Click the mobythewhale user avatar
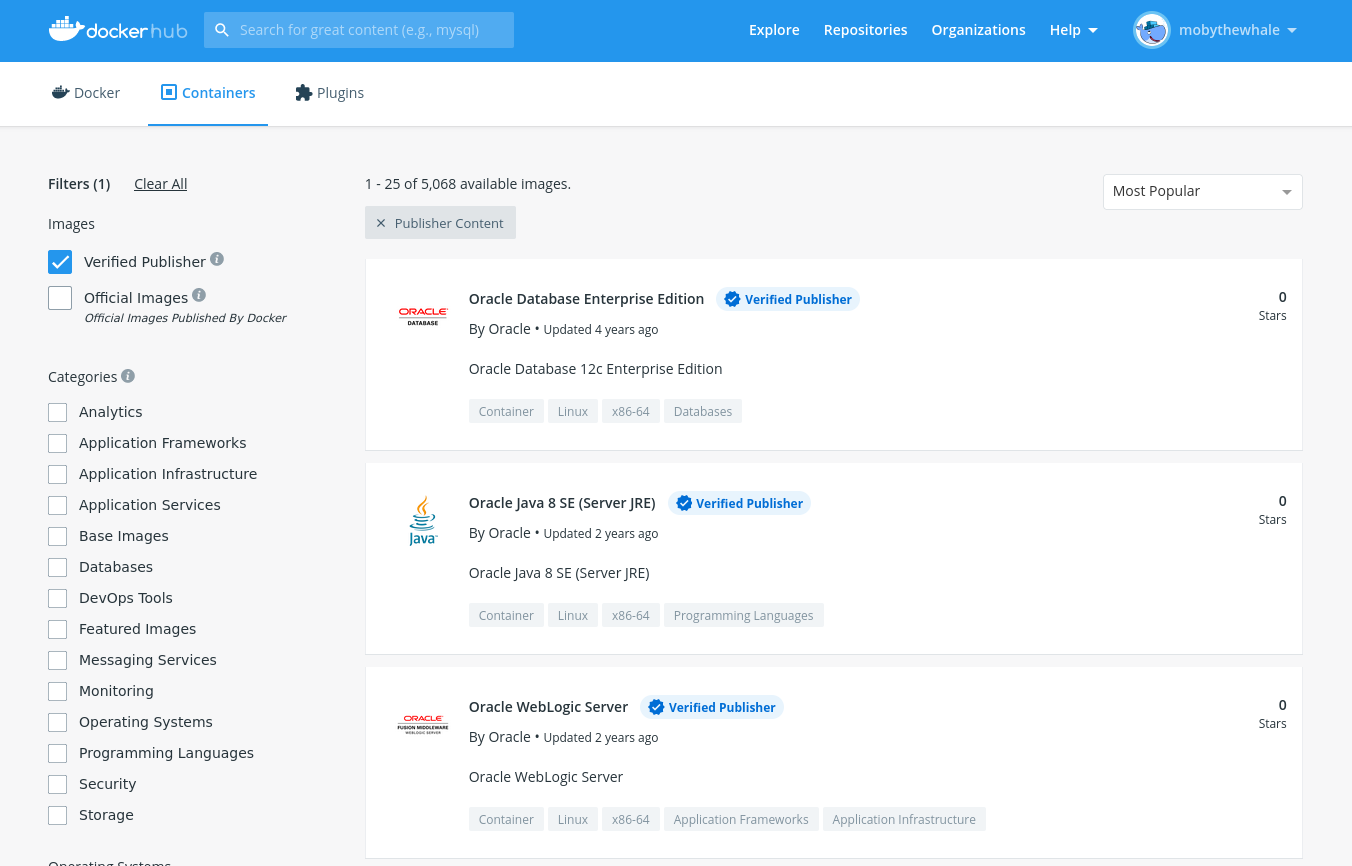Screen dimensions: 1352x866 point(1151,30)
